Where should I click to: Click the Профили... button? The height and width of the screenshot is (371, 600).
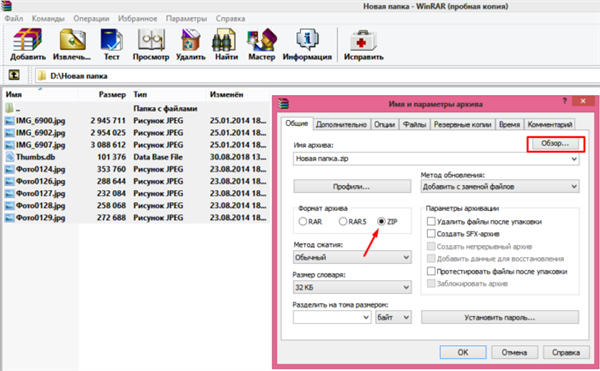(352, 187)
